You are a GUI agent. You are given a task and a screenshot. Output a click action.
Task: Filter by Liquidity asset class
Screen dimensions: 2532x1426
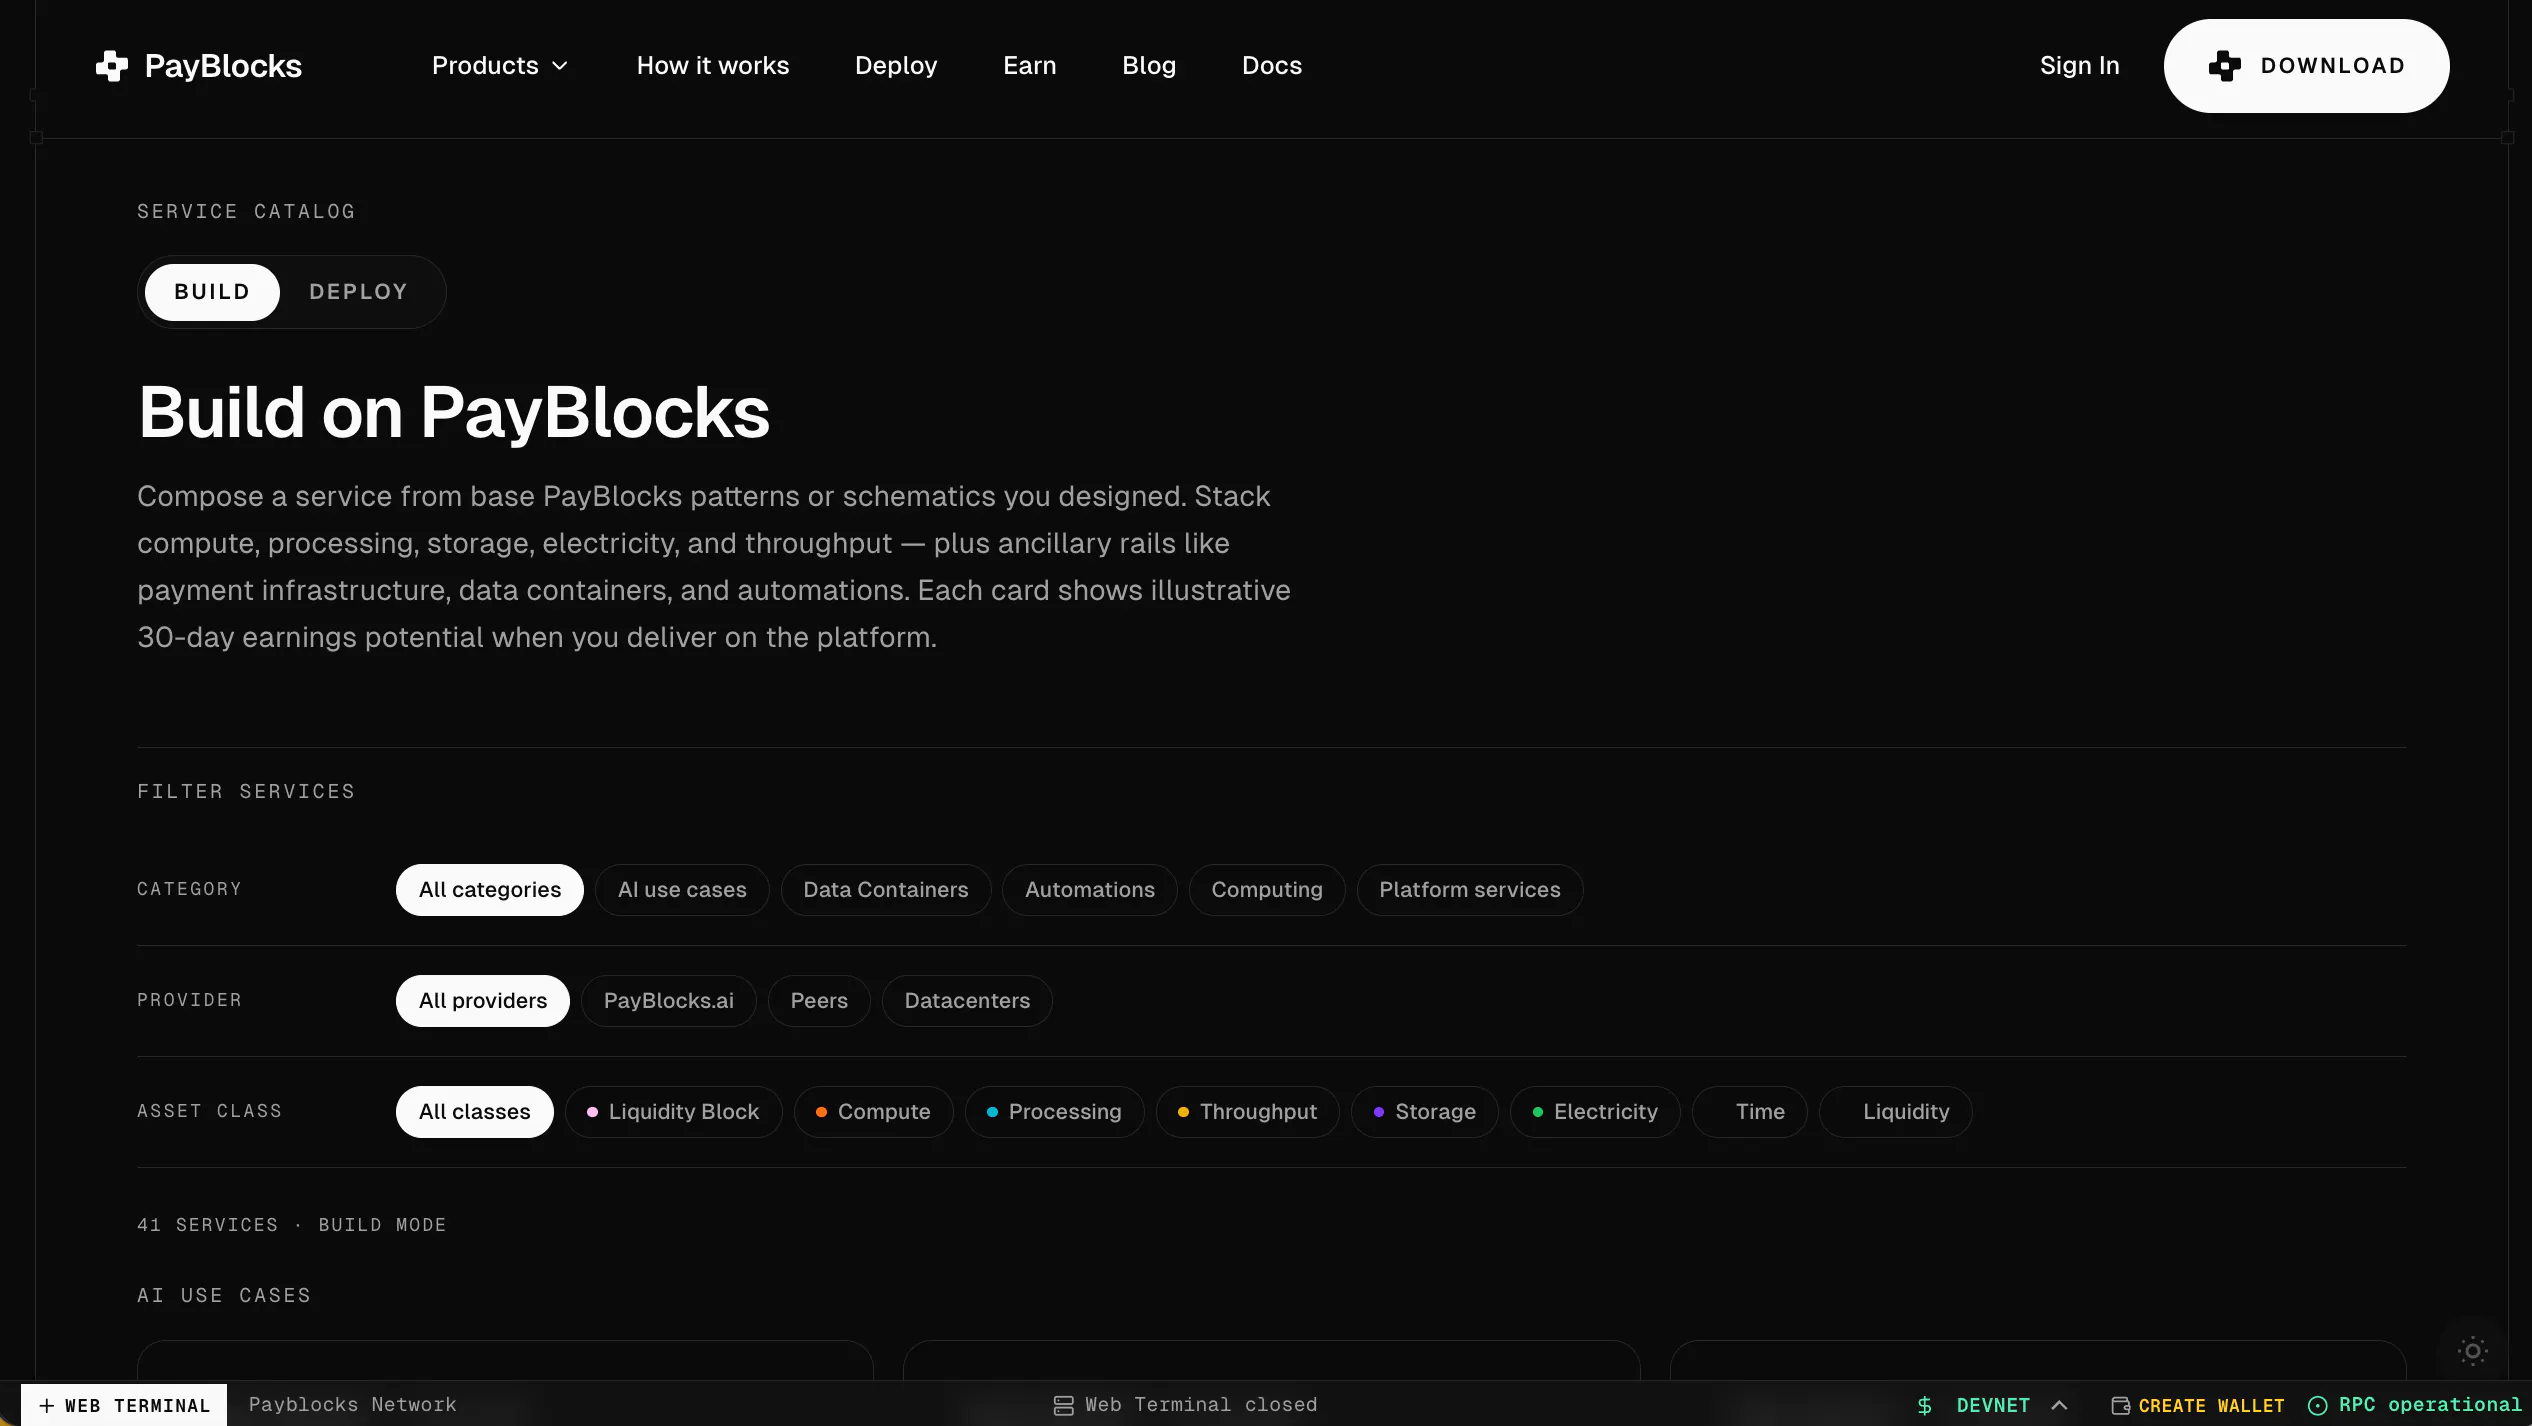pos(1896,1112)
